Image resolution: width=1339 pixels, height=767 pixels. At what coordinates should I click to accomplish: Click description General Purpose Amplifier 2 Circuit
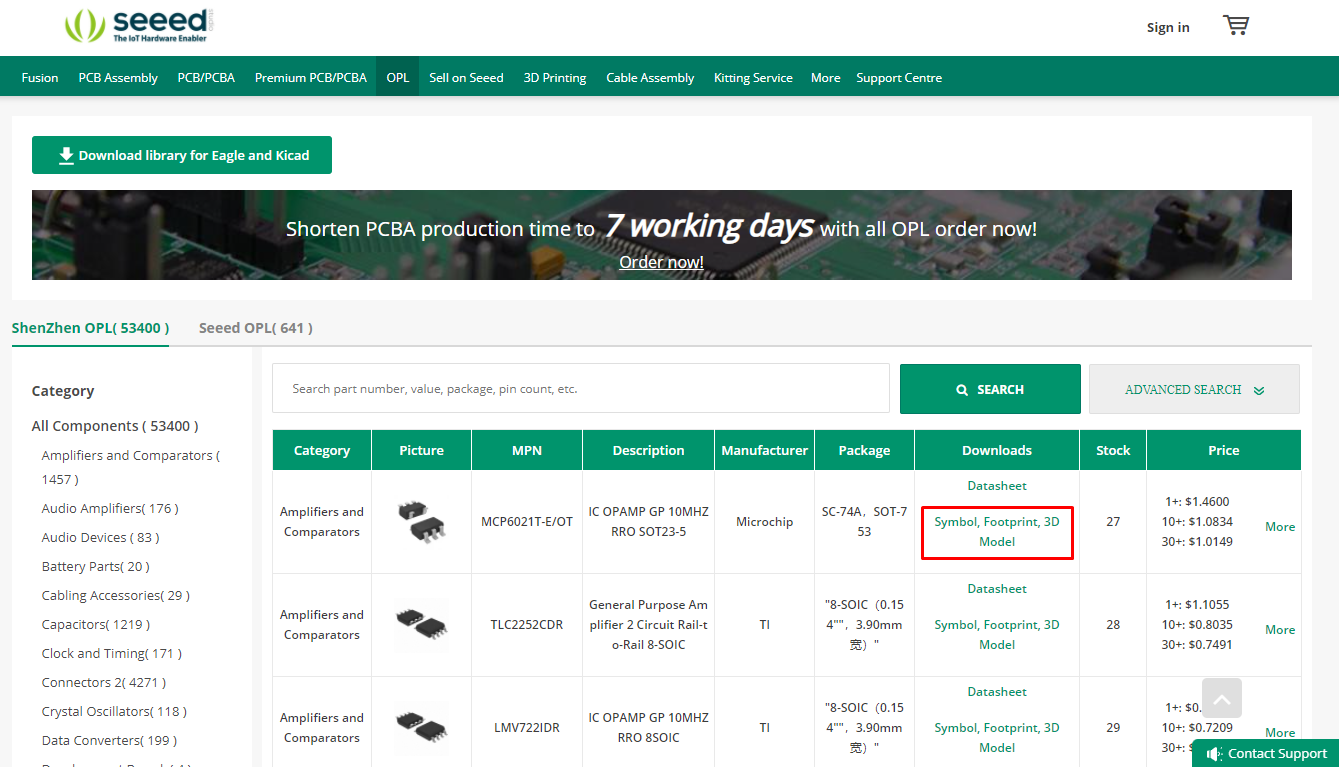pyautogui.click(x=648, y=625)
